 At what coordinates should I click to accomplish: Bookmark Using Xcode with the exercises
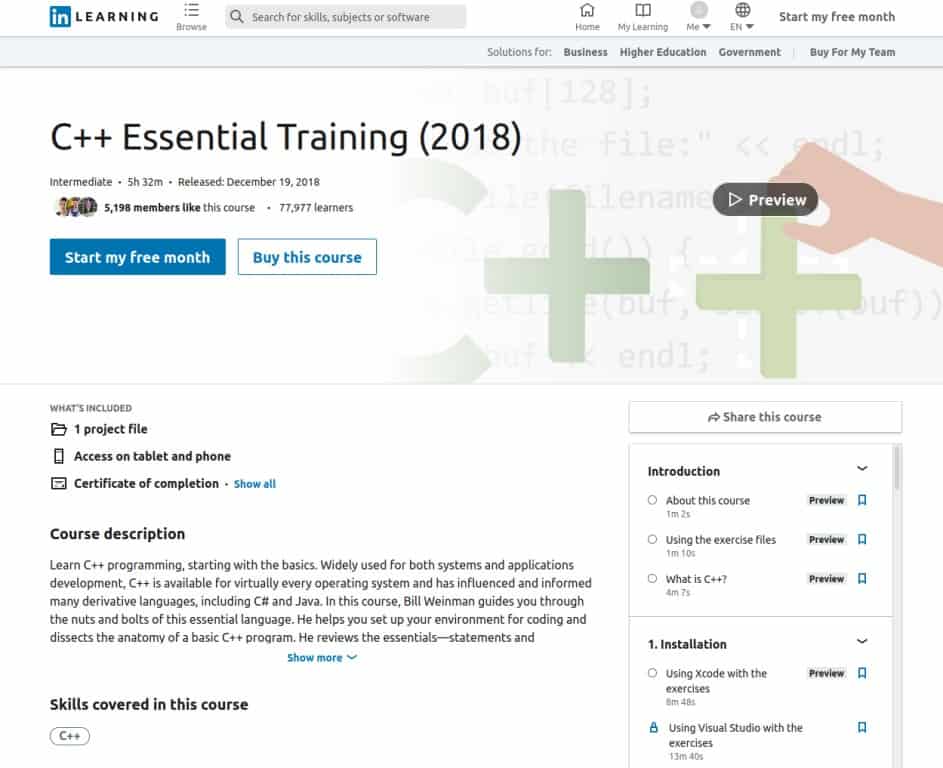coord(862,673)
